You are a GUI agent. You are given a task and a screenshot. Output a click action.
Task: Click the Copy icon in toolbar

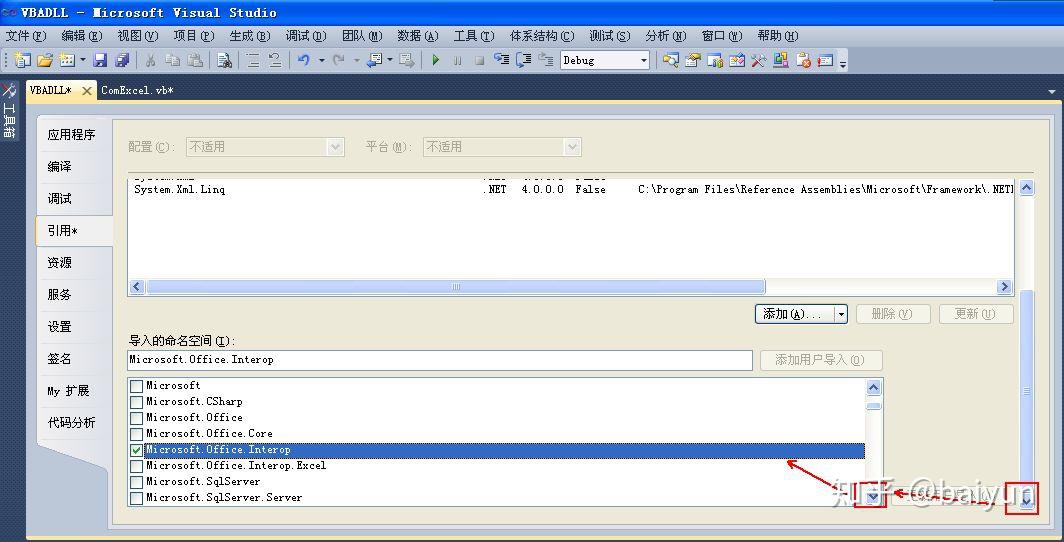coord(172,60)
